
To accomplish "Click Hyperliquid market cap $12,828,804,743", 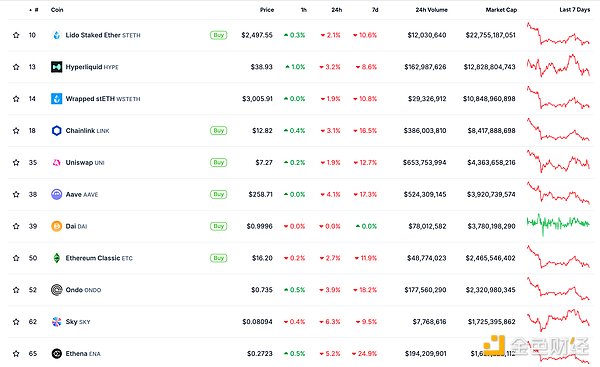I will [x=489, y=67].
